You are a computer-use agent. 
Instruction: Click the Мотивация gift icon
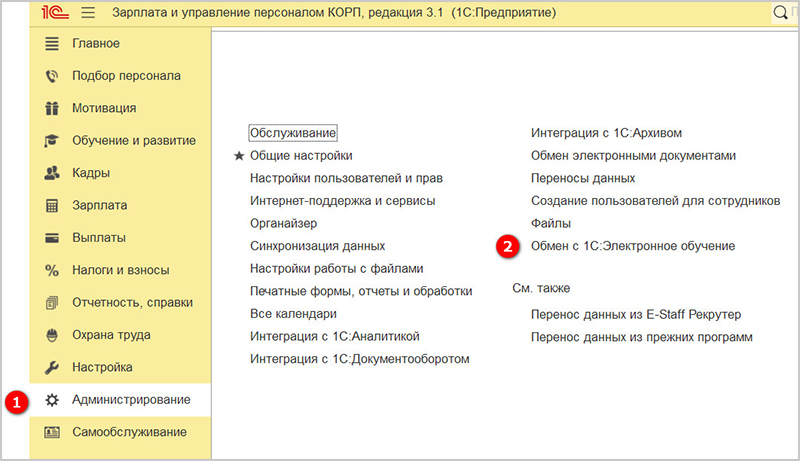click(x=52, y=108)
